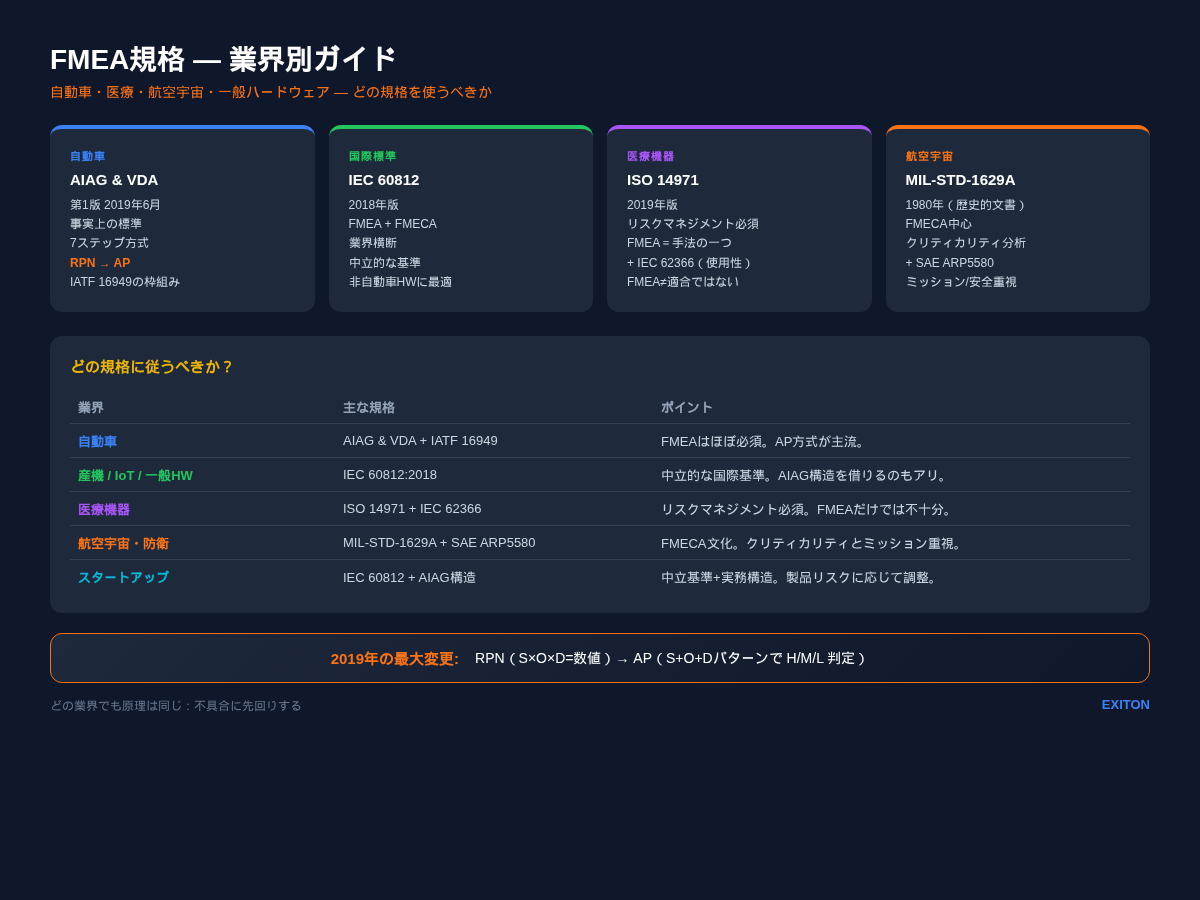Click the 主な規格 column header
Viewport: 1200px width, 900px height.
(369, 407)
